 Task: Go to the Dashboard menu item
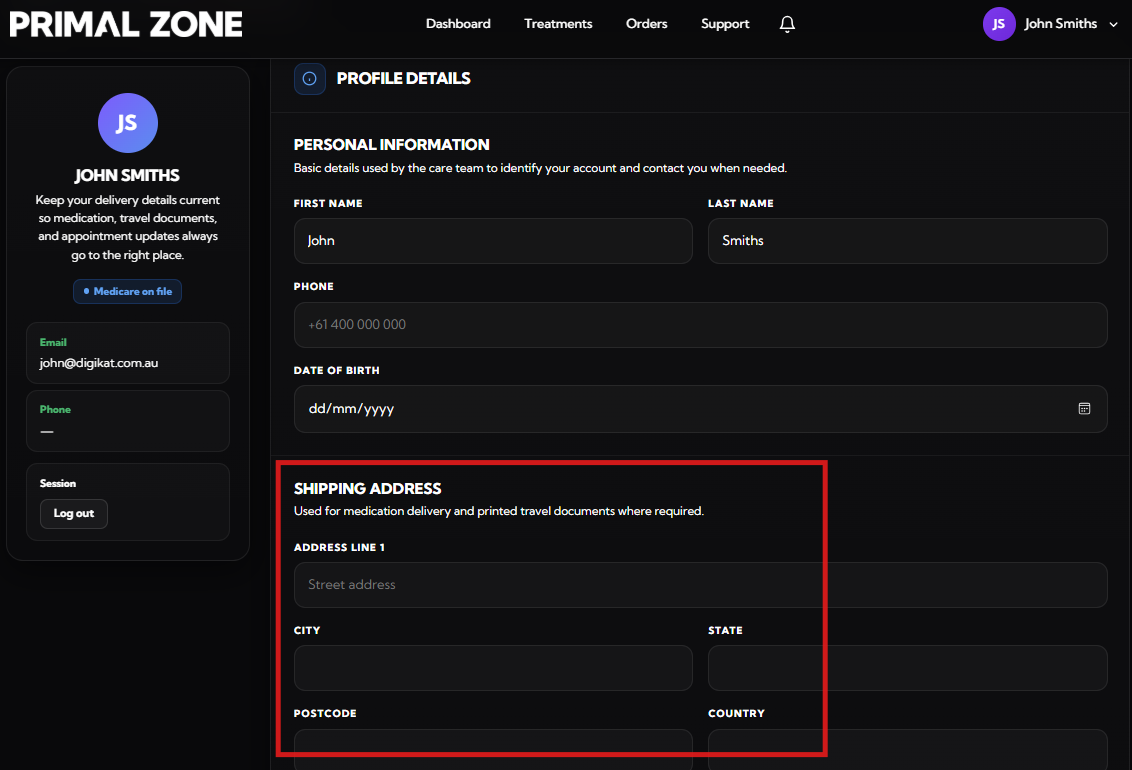pos(458,24)
